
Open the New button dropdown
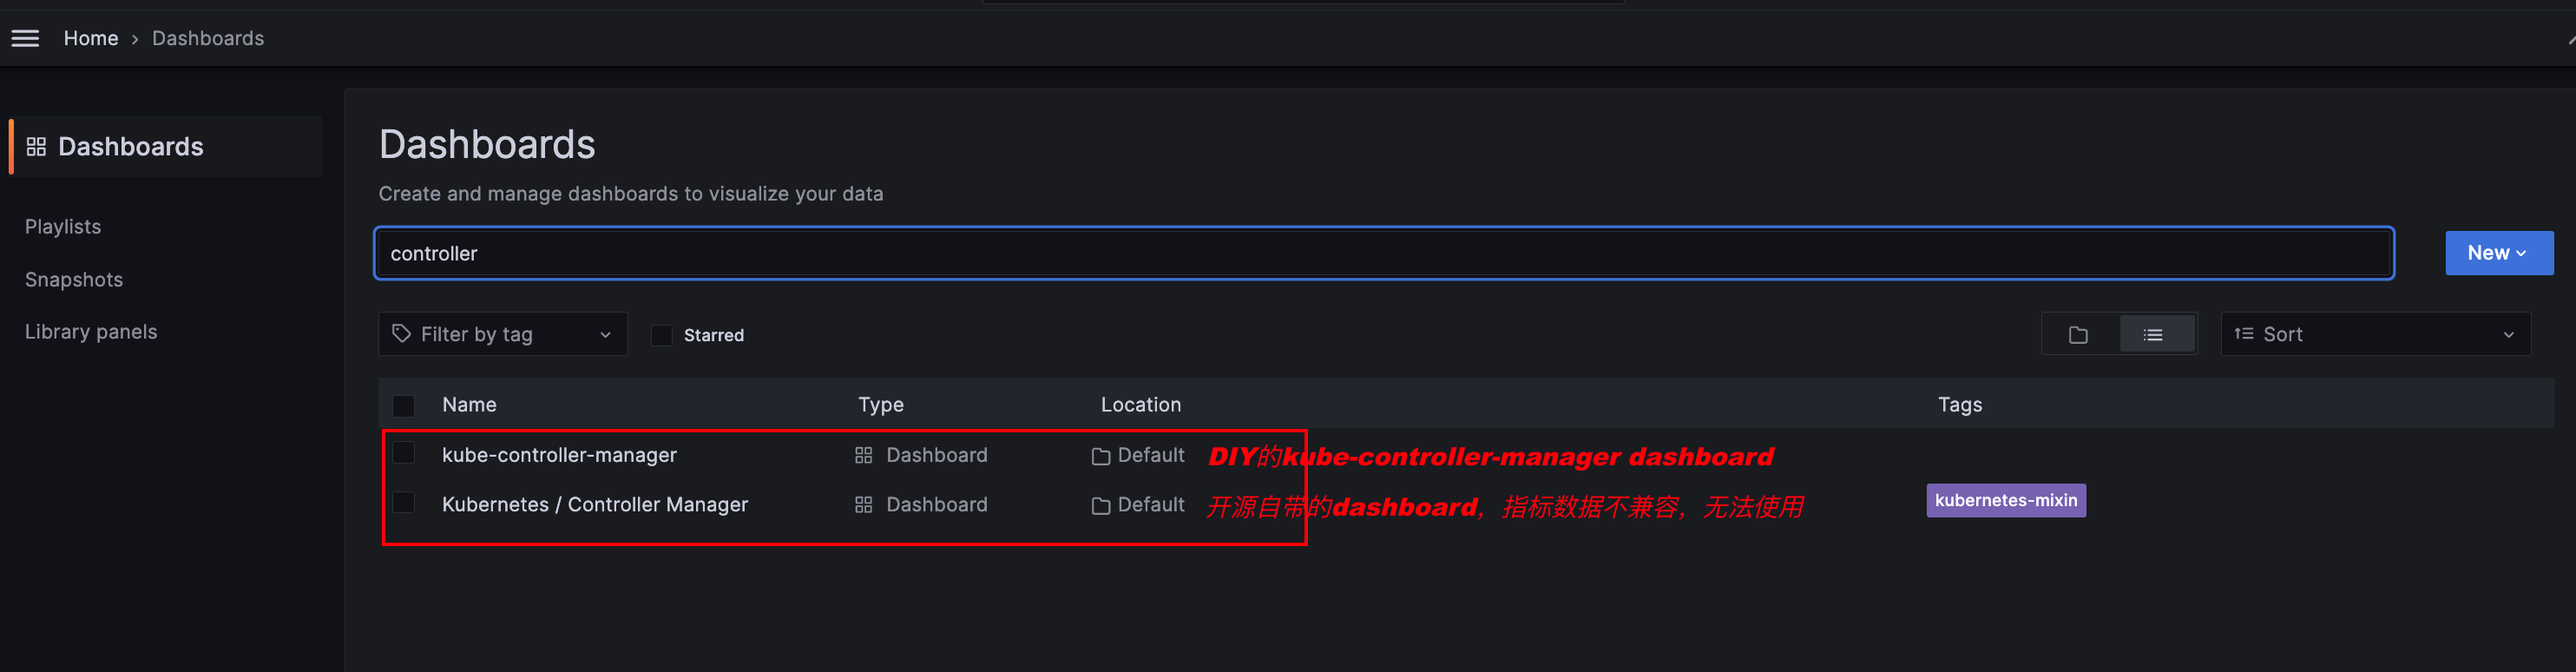point(2498,253)
